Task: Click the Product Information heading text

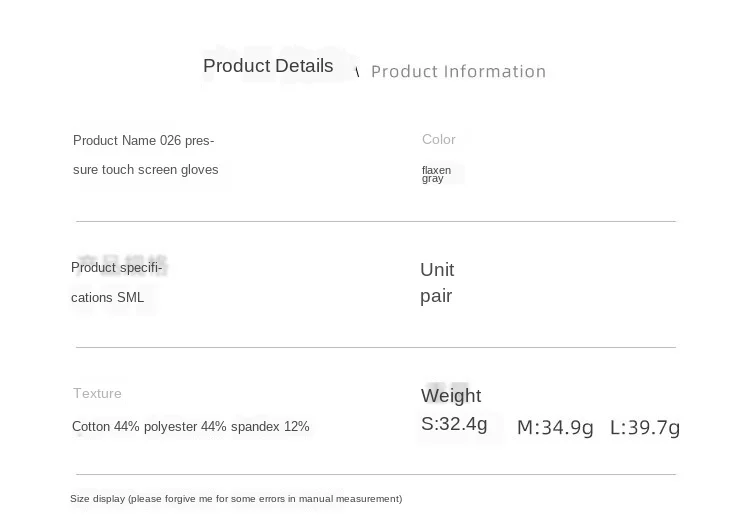Action: (458, 72)
